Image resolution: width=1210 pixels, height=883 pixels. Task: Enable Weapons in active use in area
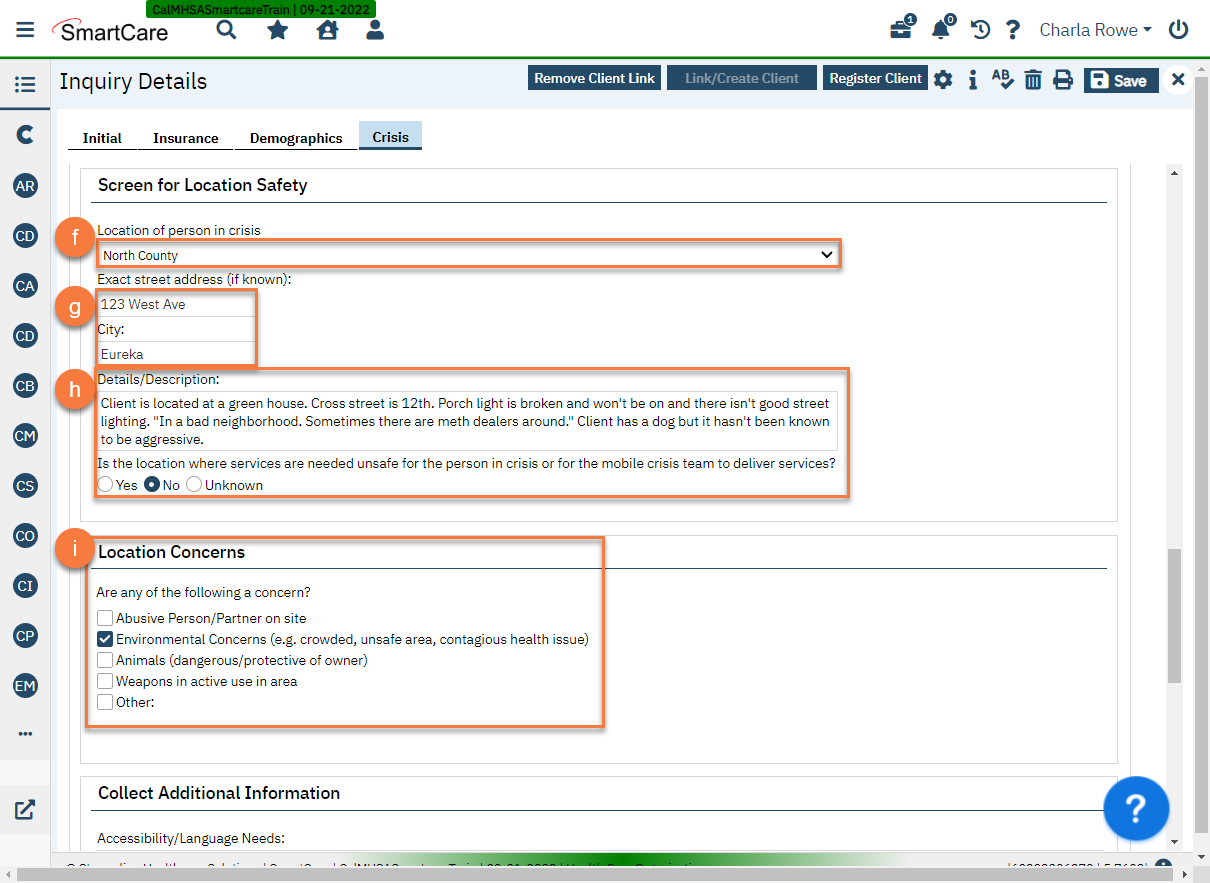(105, 681)
